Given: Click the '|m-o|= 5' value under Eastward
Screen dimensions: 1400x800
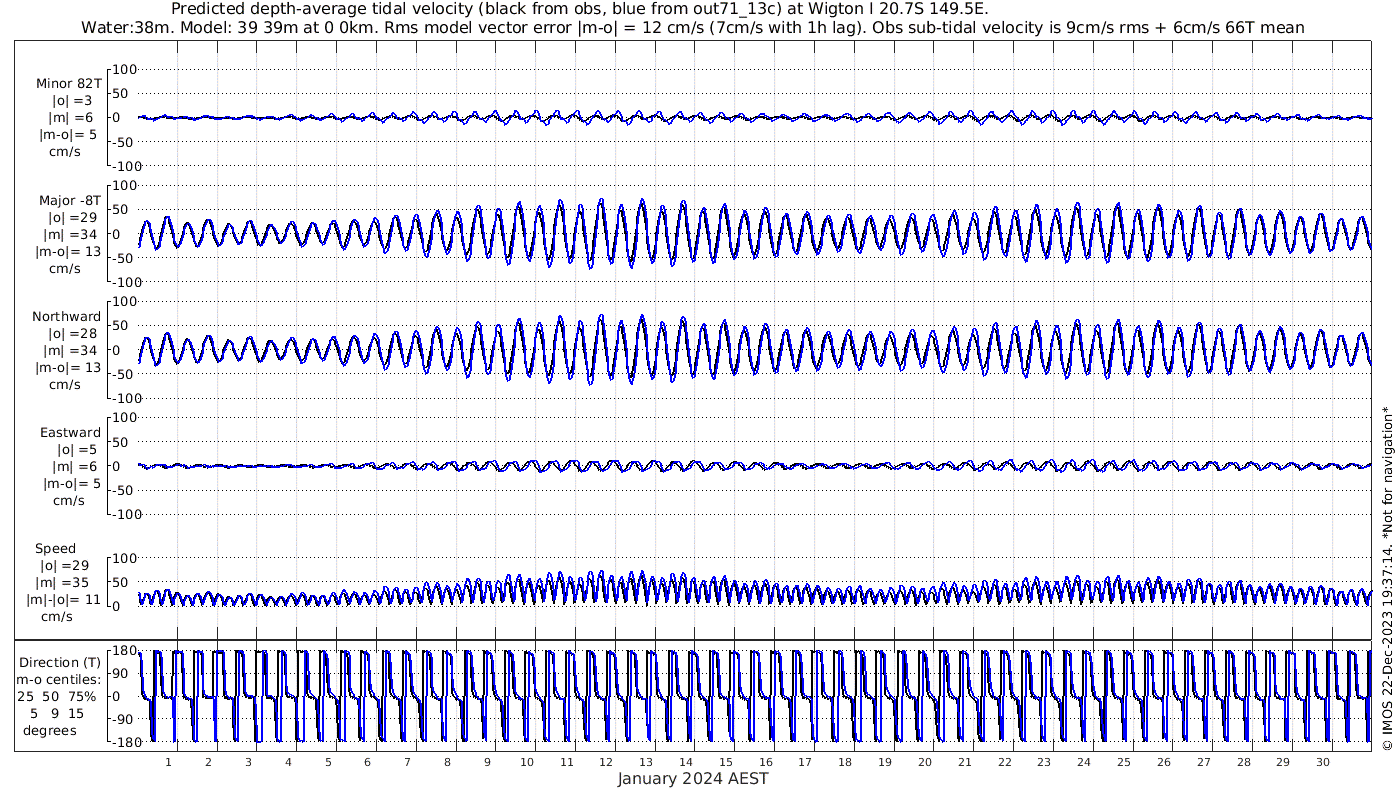Looking at the screenshot, I should [x=70, y=484].
